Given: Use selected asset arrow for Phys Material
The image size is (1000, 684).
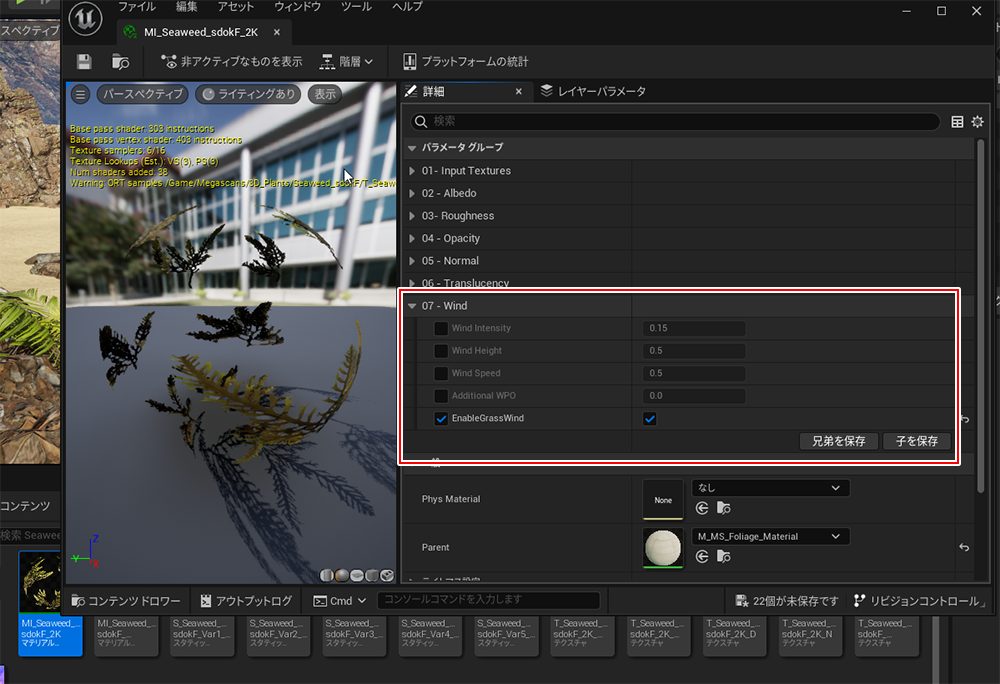Looking at the screenshot, I should click(702, 508).
